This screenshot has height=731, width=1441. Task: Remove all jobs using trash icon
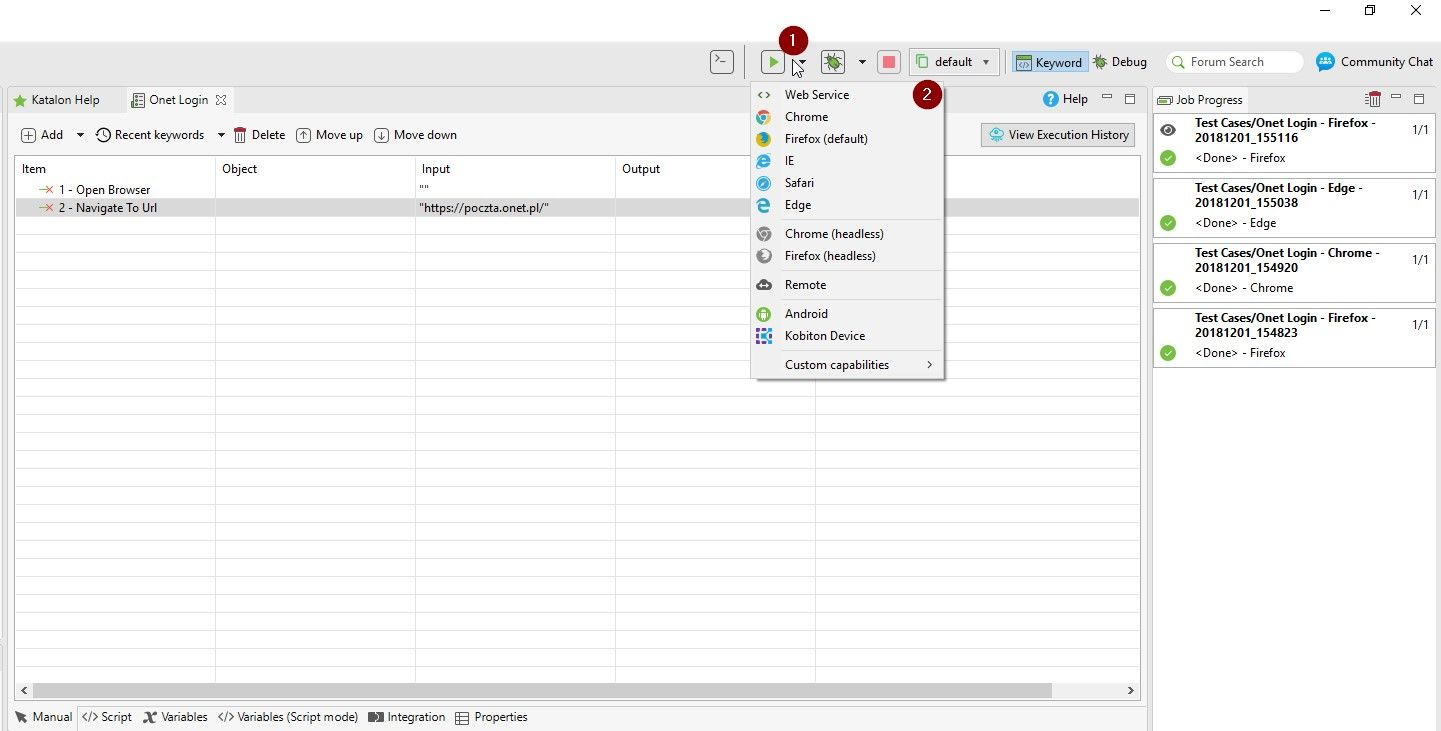point(1373,99)
